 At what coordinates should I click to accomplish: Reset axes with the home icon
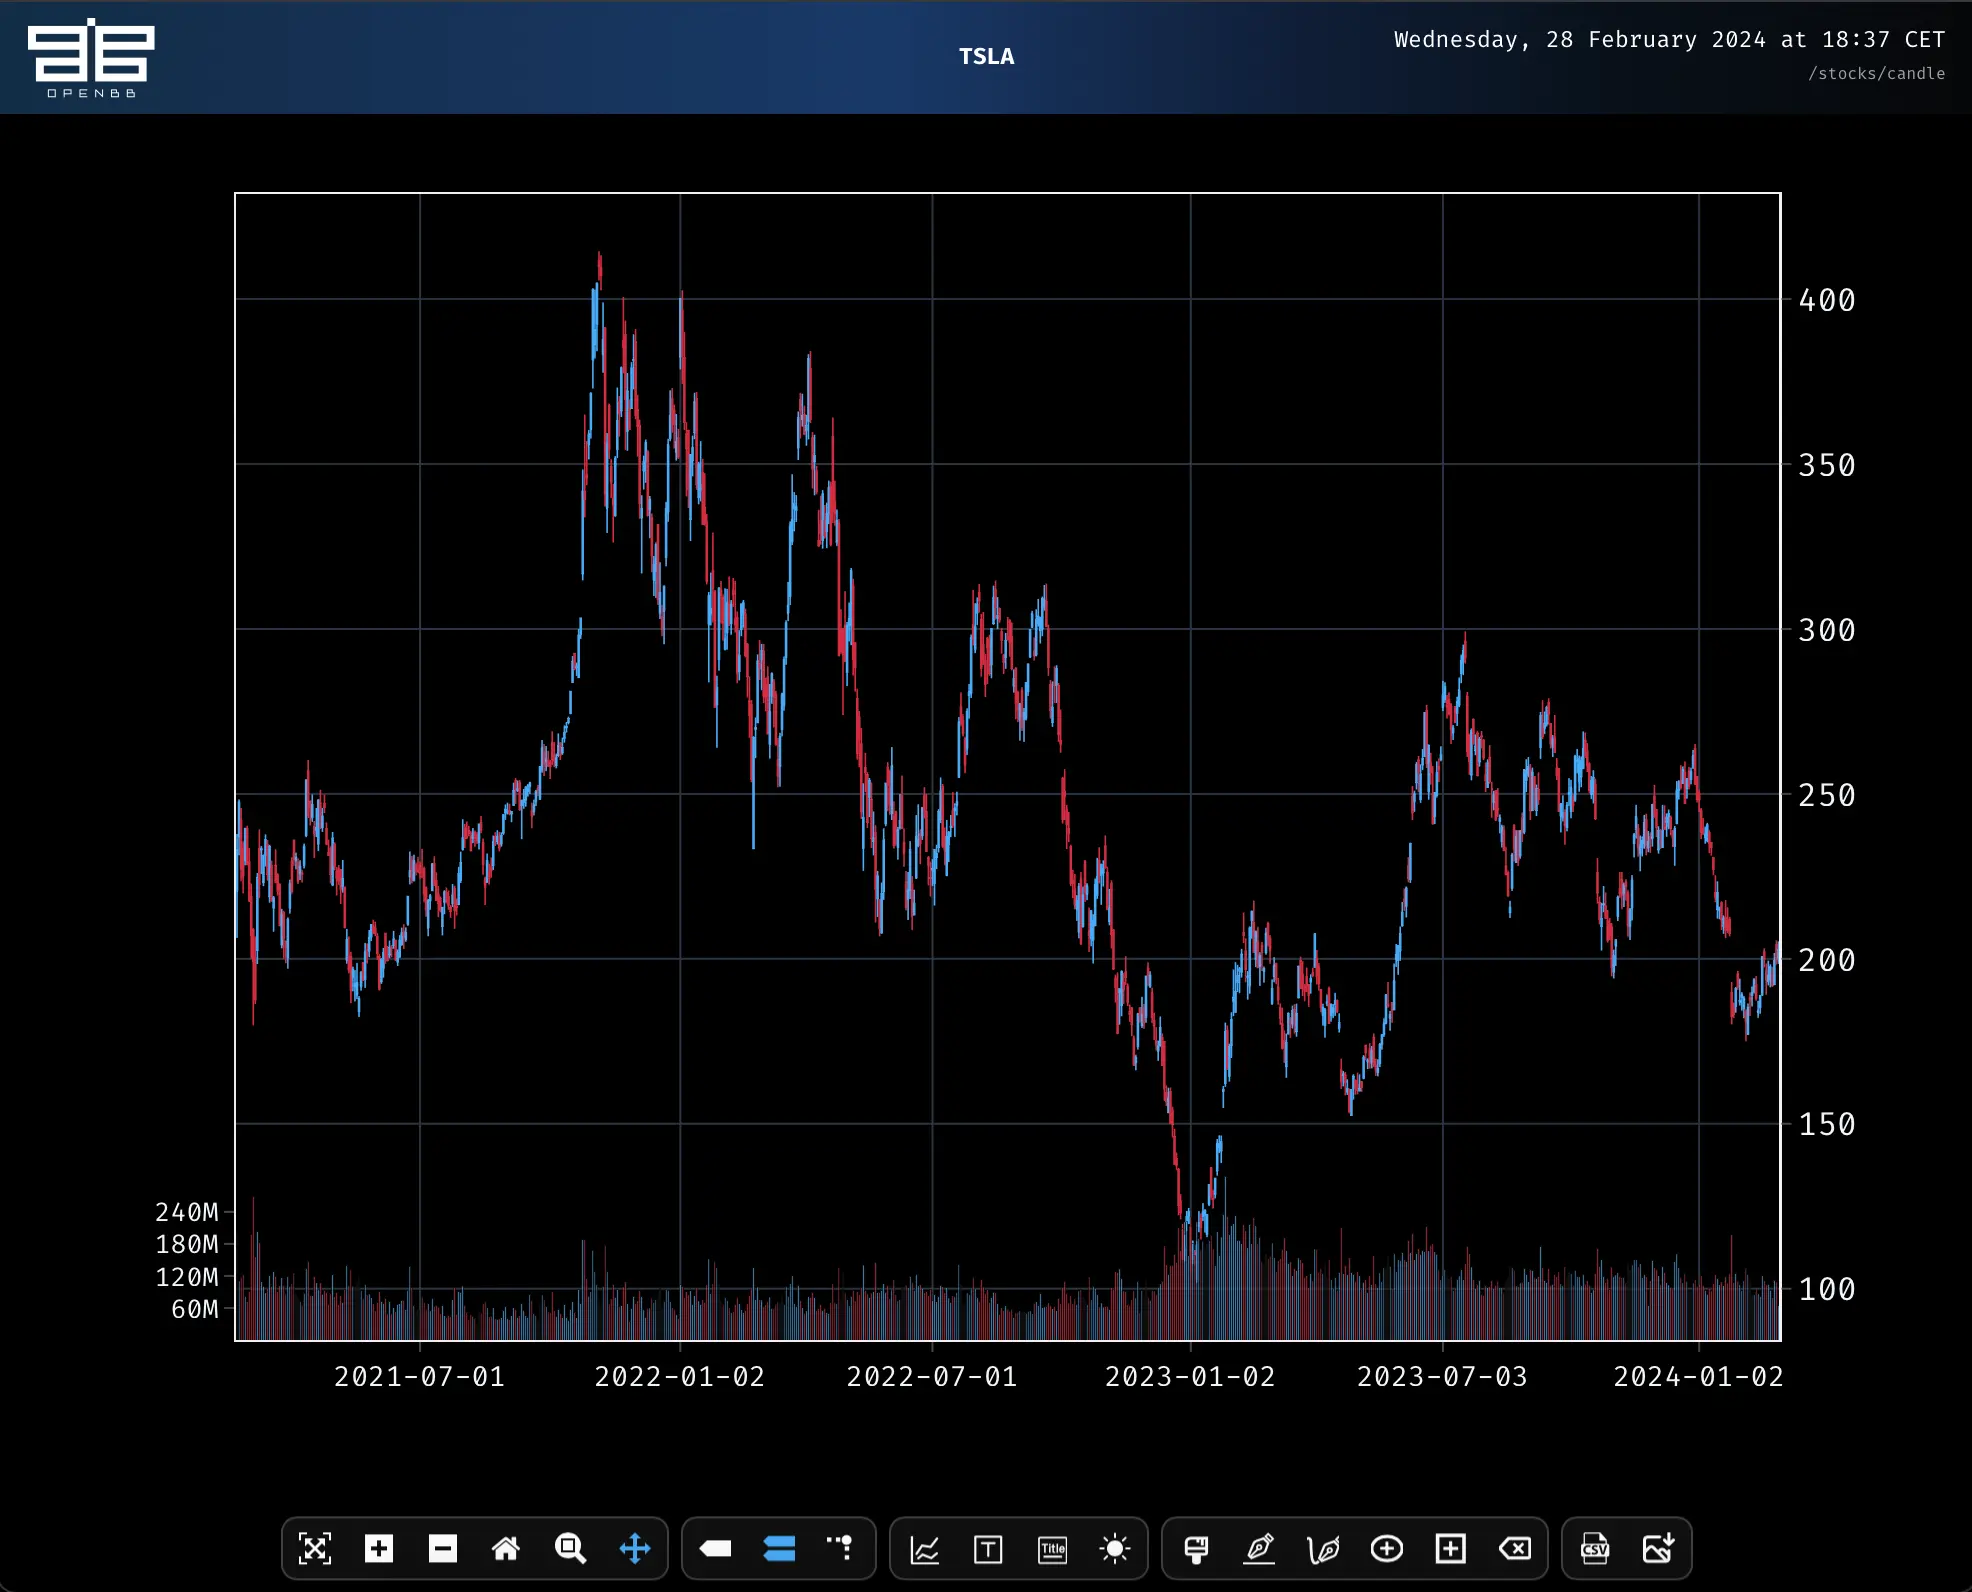(x=506, y=1549)
